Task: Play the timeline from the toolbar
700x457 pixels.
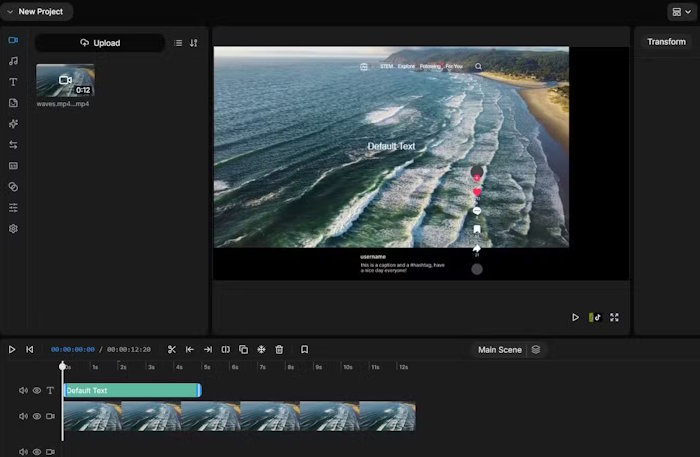Action: pos(12,349)
